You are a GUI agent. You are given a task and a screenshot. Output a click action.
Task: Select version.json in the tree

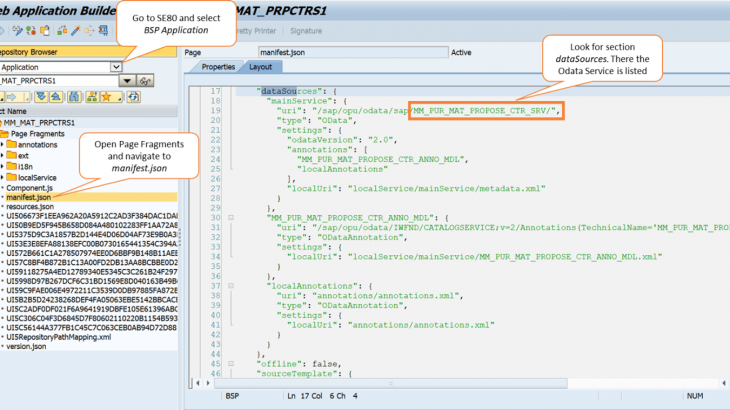26,346
